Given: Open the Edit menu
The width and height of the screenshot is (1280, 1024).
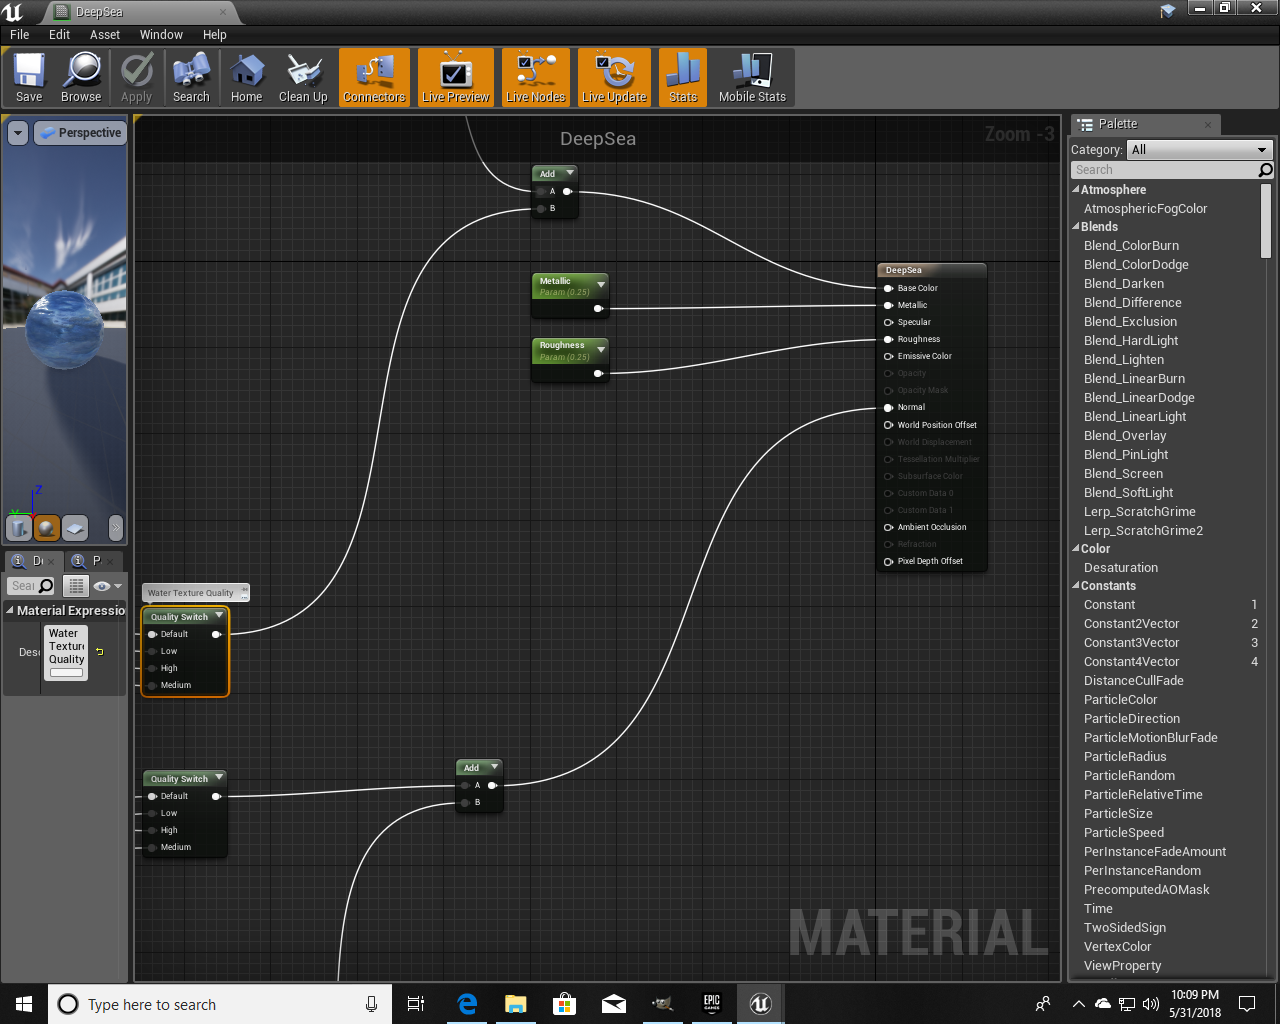Looking at the screenshot, I should 60,34.
